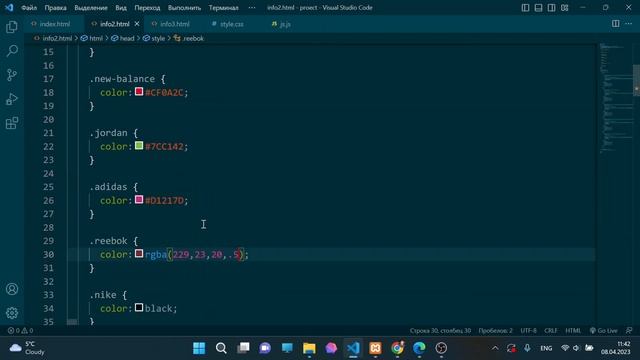The image size is (640, 360).
Task: Click the minimap code overview
Action: (x=616, y=98)
